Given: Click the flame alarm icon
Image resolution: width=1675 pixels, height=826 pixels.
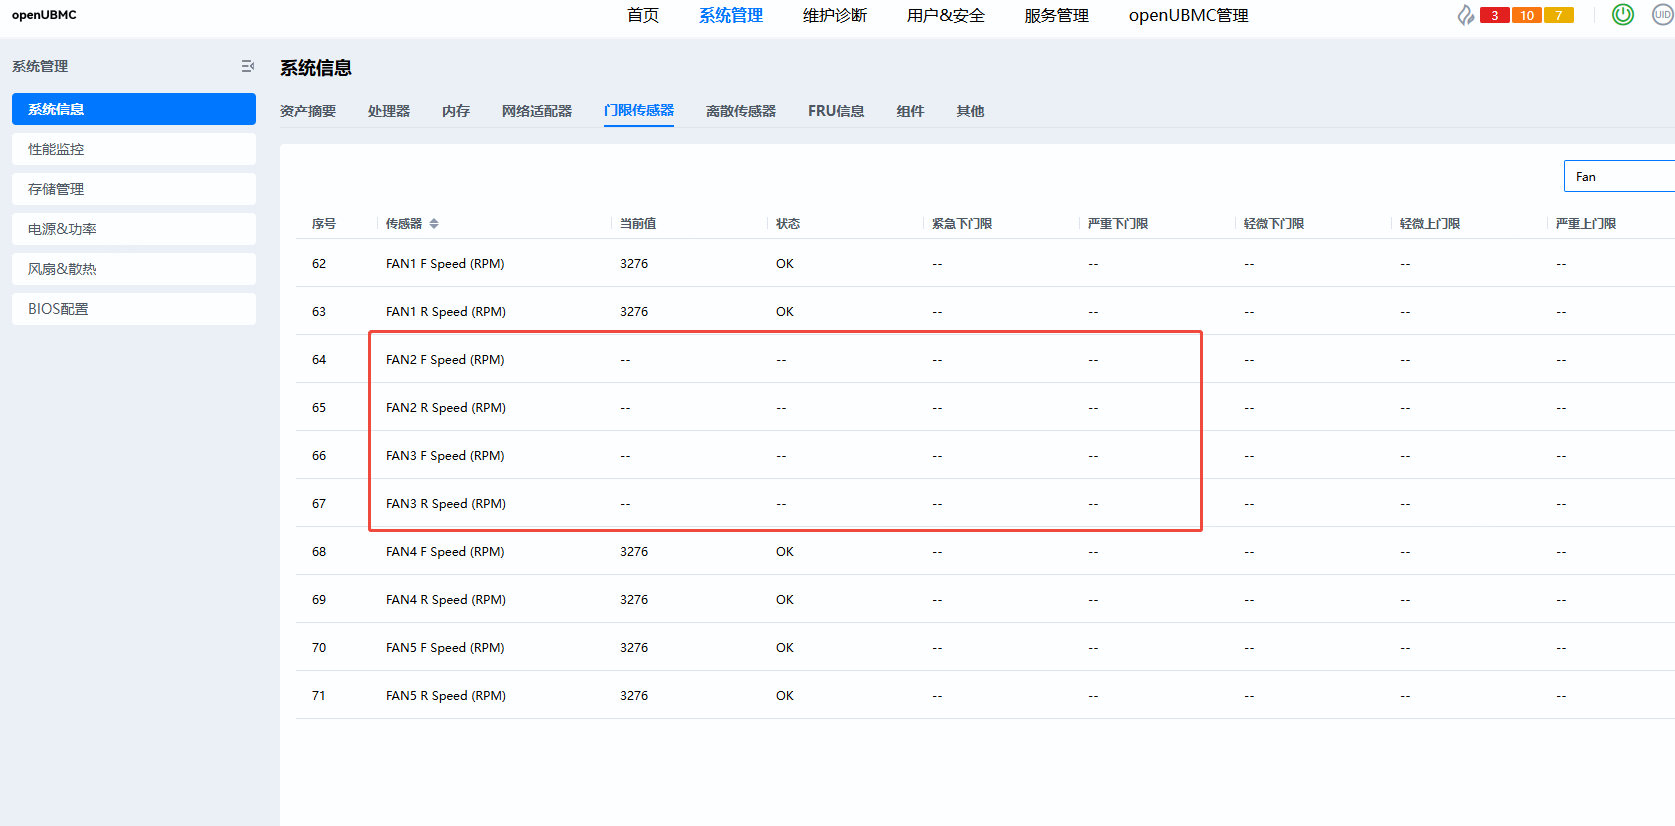Looking at the screenshot, I should click(1465, 15).
